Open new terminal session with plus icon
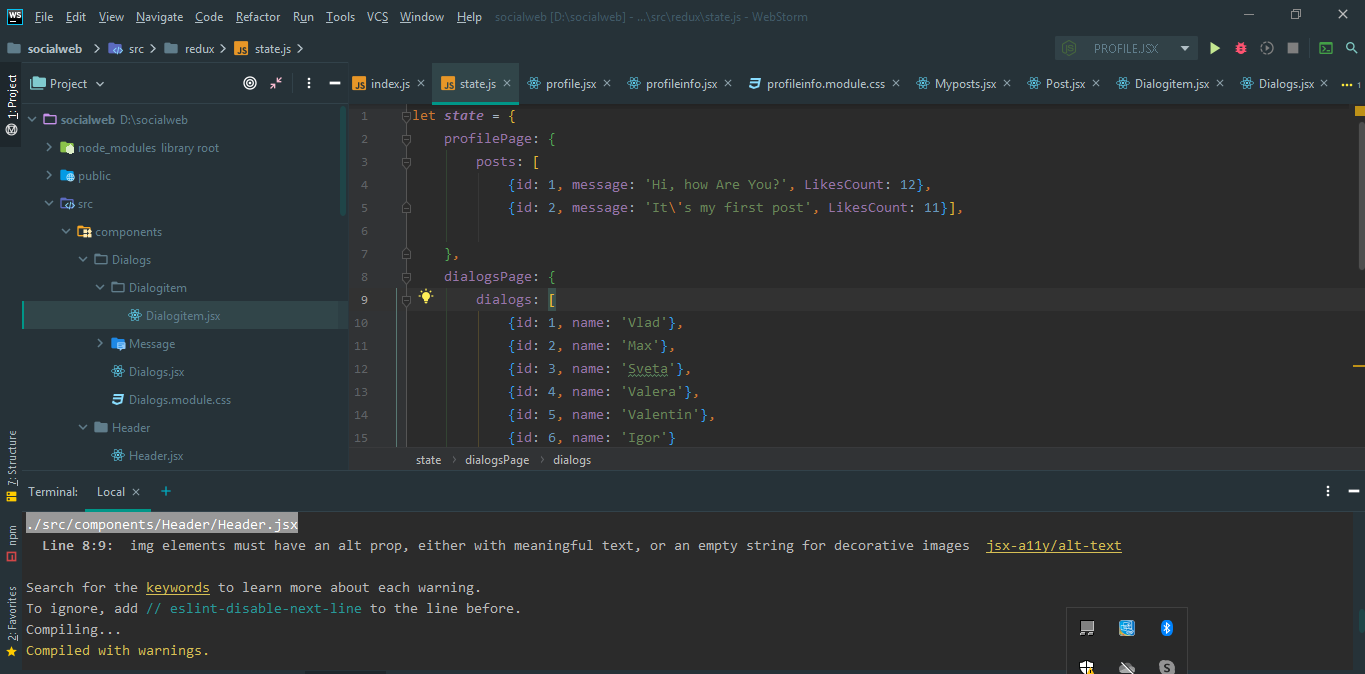This screenshot has height=674, width=1365. 166,491
